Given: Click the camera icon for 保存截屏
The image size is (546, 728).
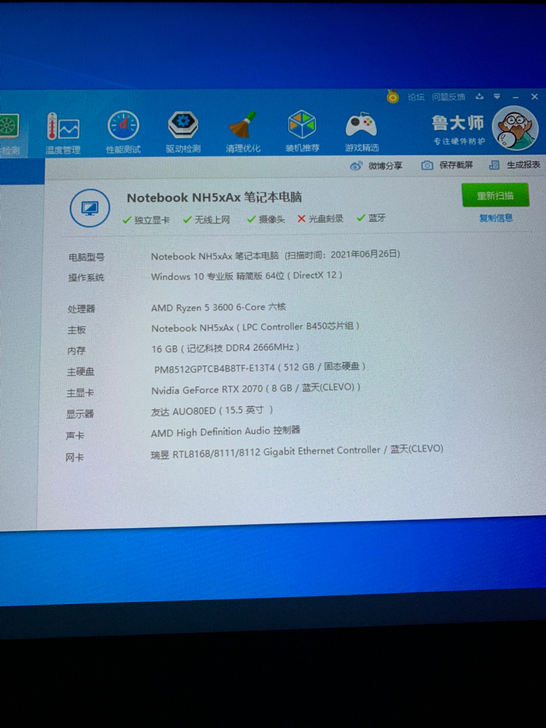Looking at the screenshot, I should click(x=427, y=165).
